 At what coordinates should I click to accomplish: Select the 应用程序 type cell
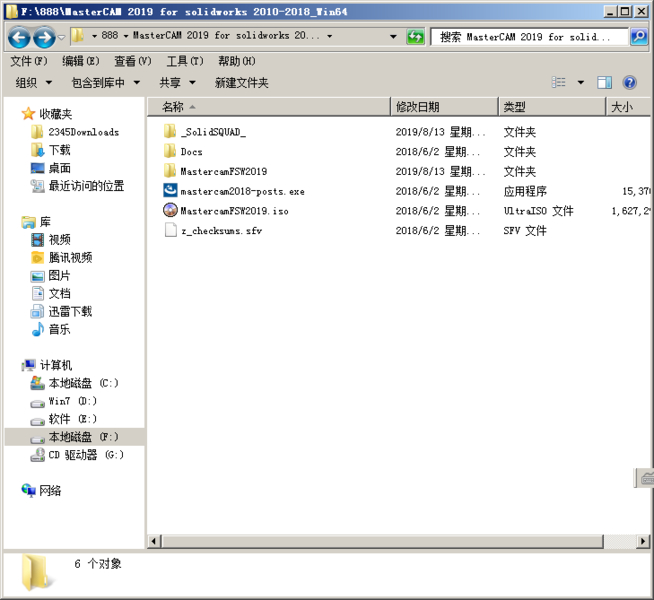525,191
